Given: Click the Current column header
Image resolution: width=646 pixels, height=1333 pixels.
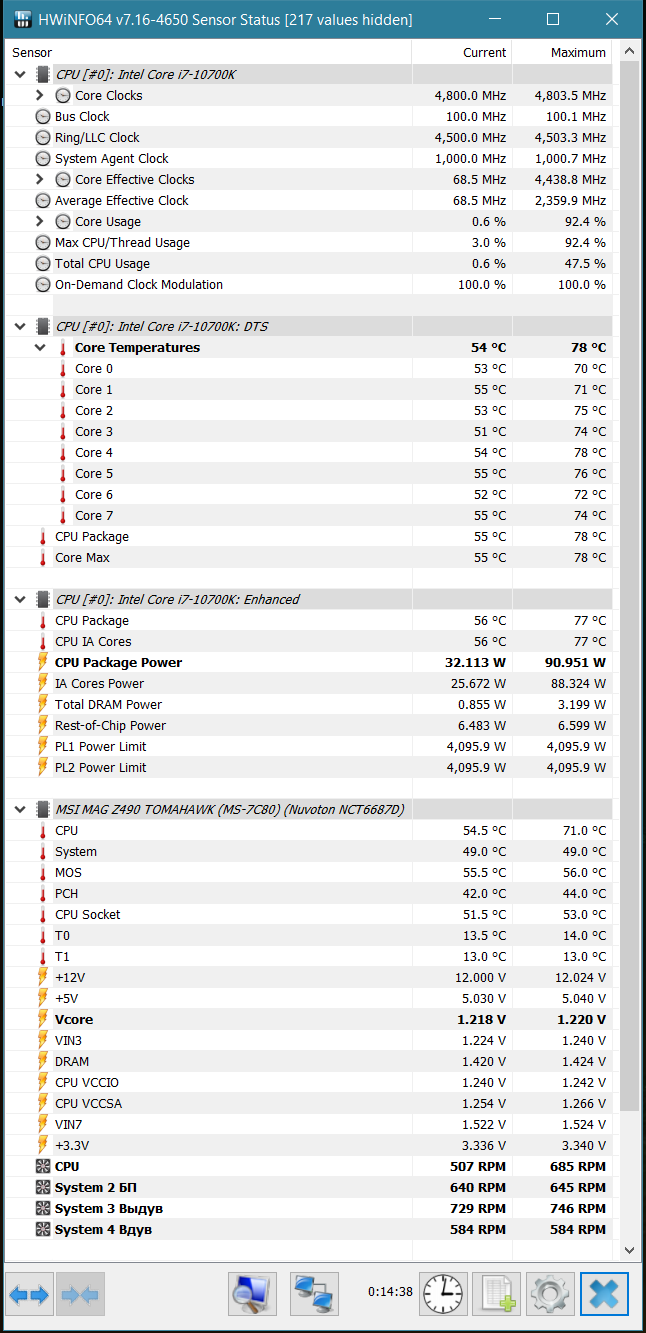Looking at the screenshot, I should pos(461,52).
